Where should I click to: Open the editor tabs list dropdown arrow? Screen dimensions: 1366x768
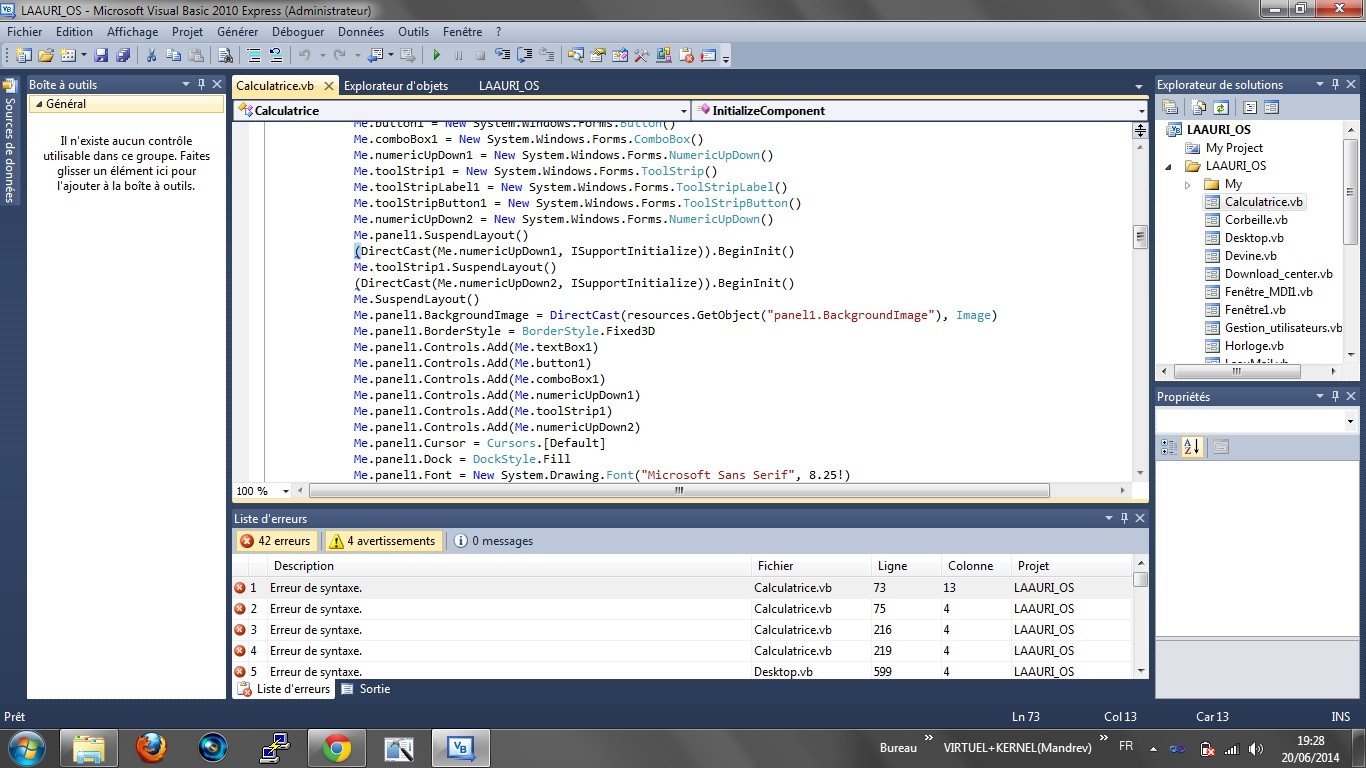coord(1139,86)
